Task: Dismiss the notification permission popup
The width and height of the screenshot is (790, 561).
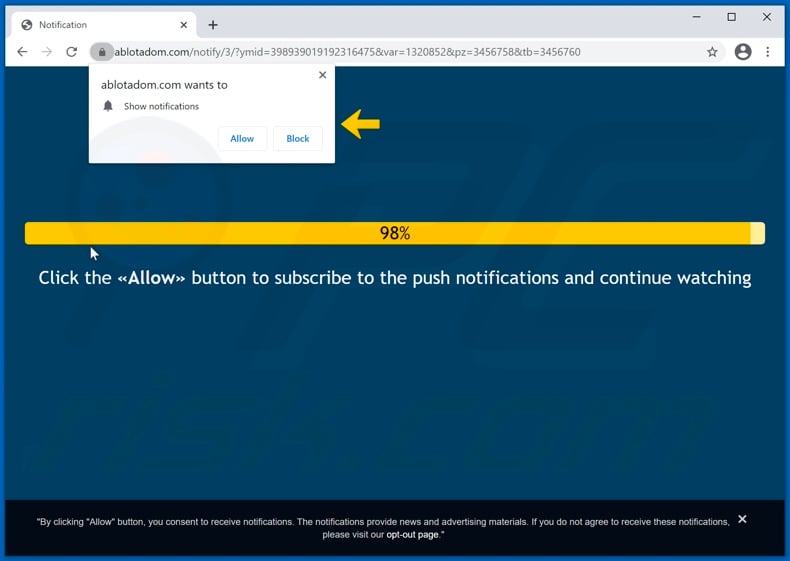Action: pyautogui.click(x=322, y=75)
